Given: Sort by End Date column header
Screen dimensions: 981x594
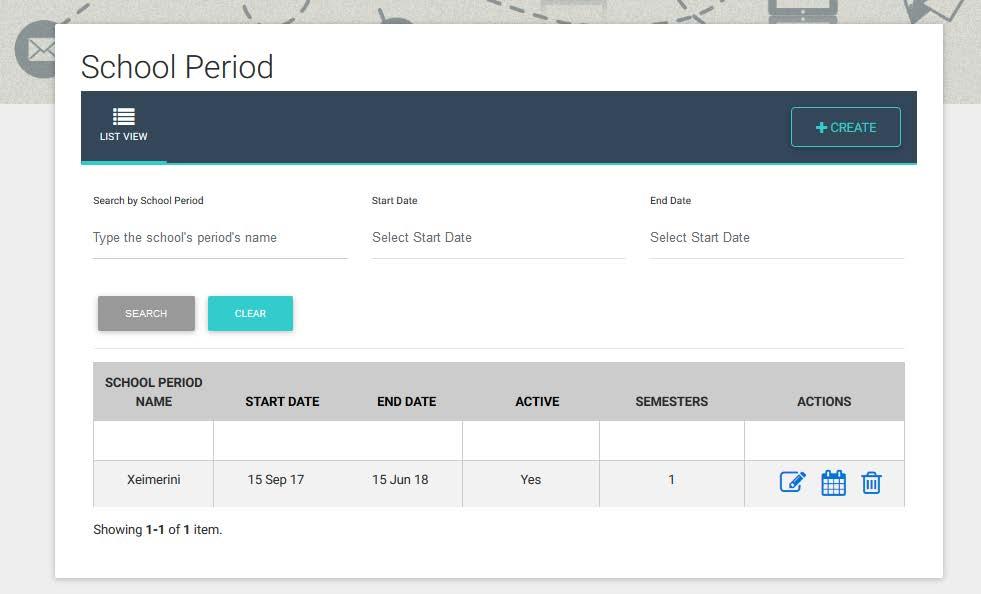Looking at the screenshot, I should [407, 401].
